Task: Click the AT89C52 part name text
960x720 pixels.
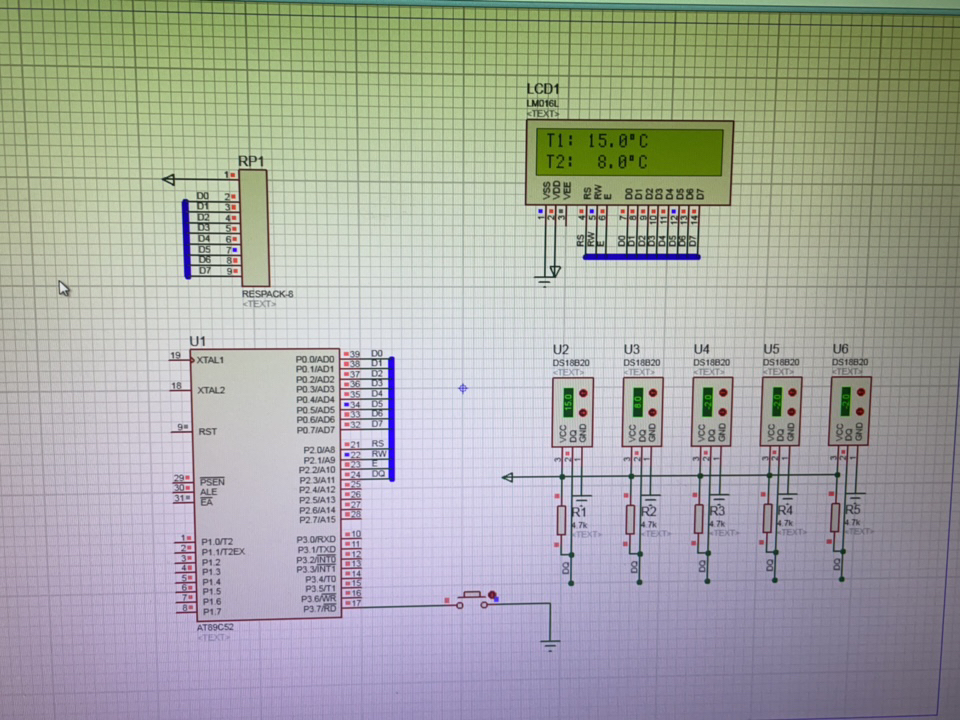Action: (215, 628)
